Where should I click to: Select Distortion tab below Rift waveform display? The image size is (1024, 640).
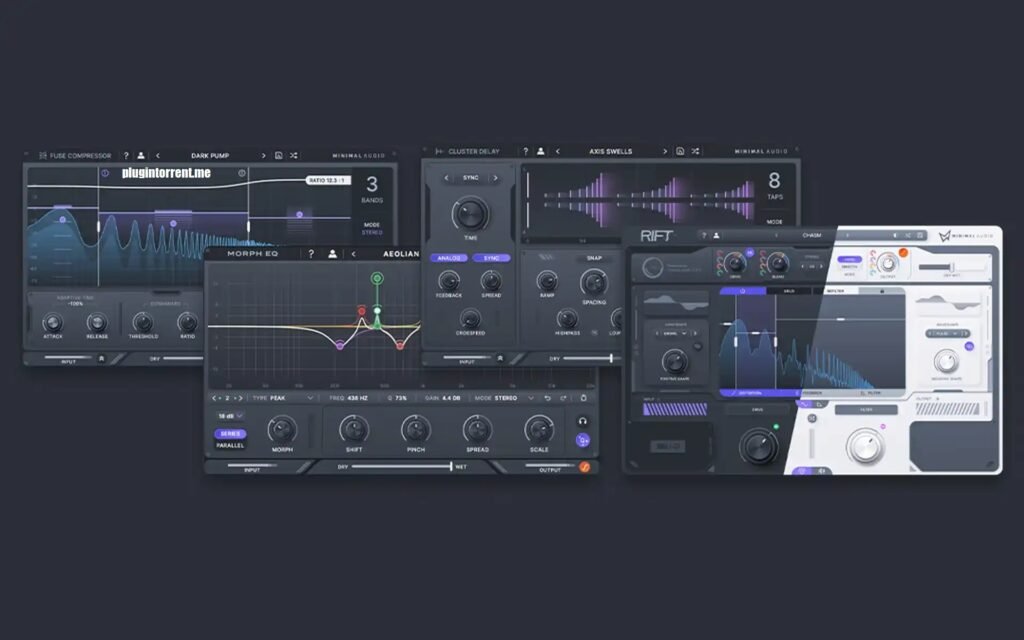750,393
